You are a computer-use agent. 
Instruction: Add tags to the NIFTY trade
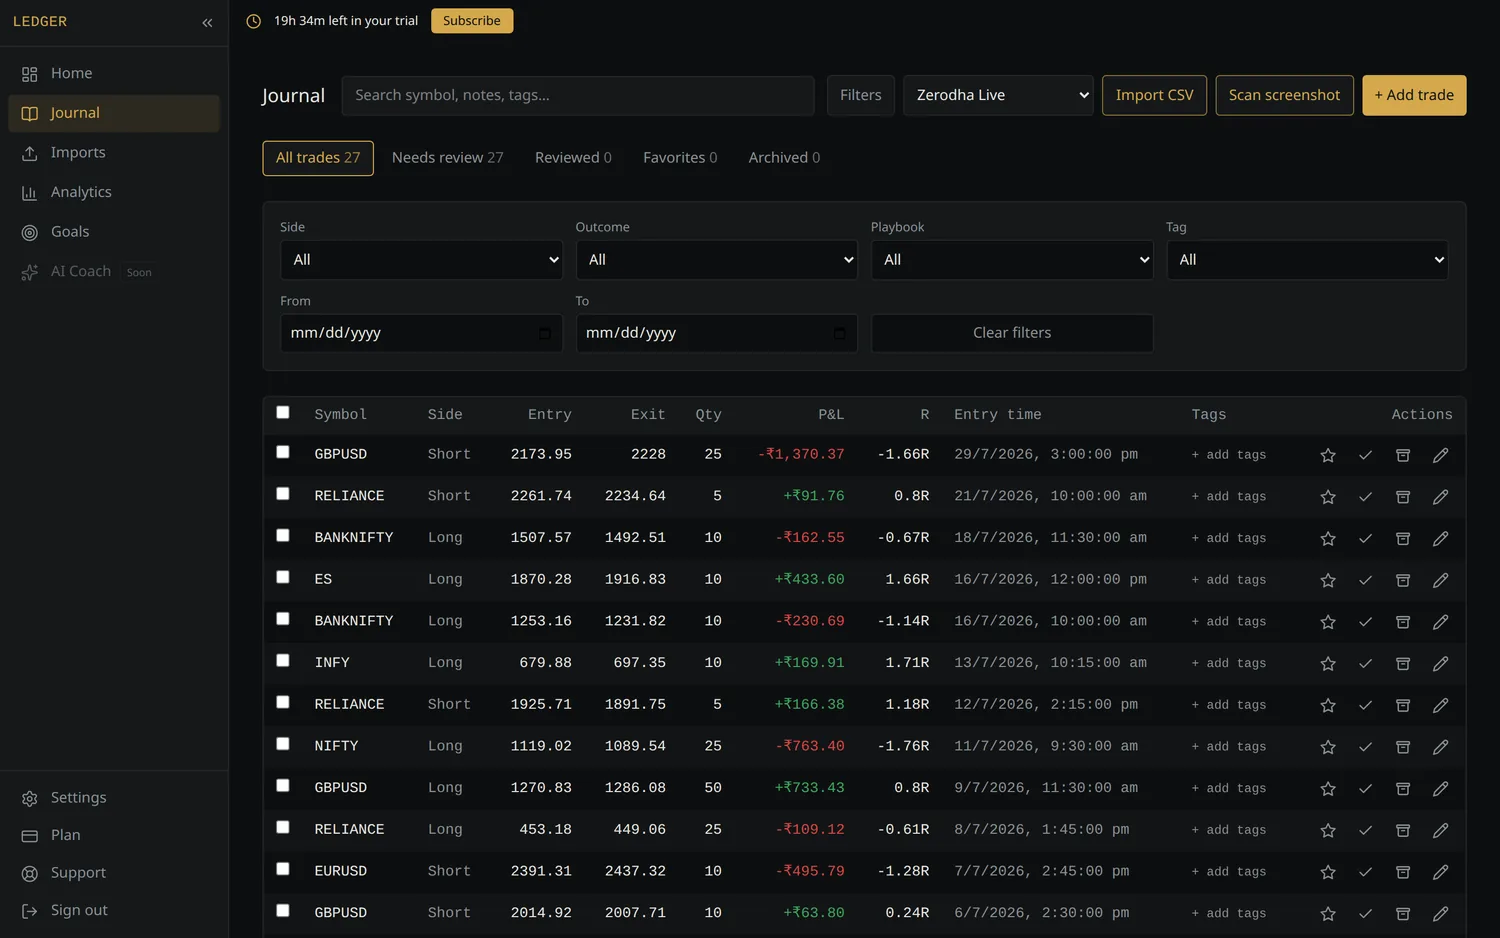pos(1229,747)
